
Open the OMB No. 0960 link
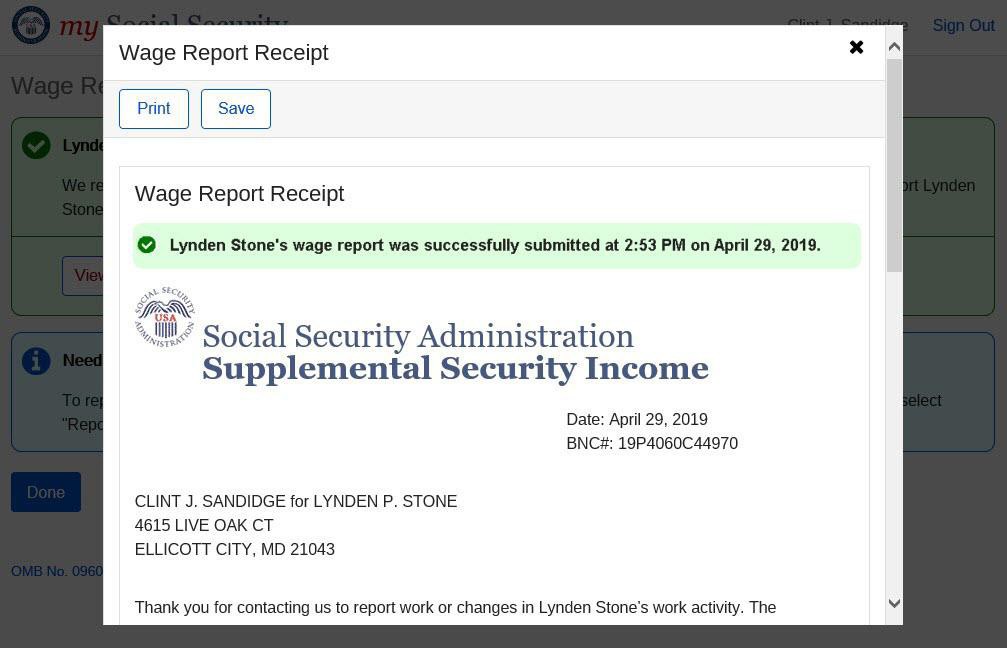56,571
